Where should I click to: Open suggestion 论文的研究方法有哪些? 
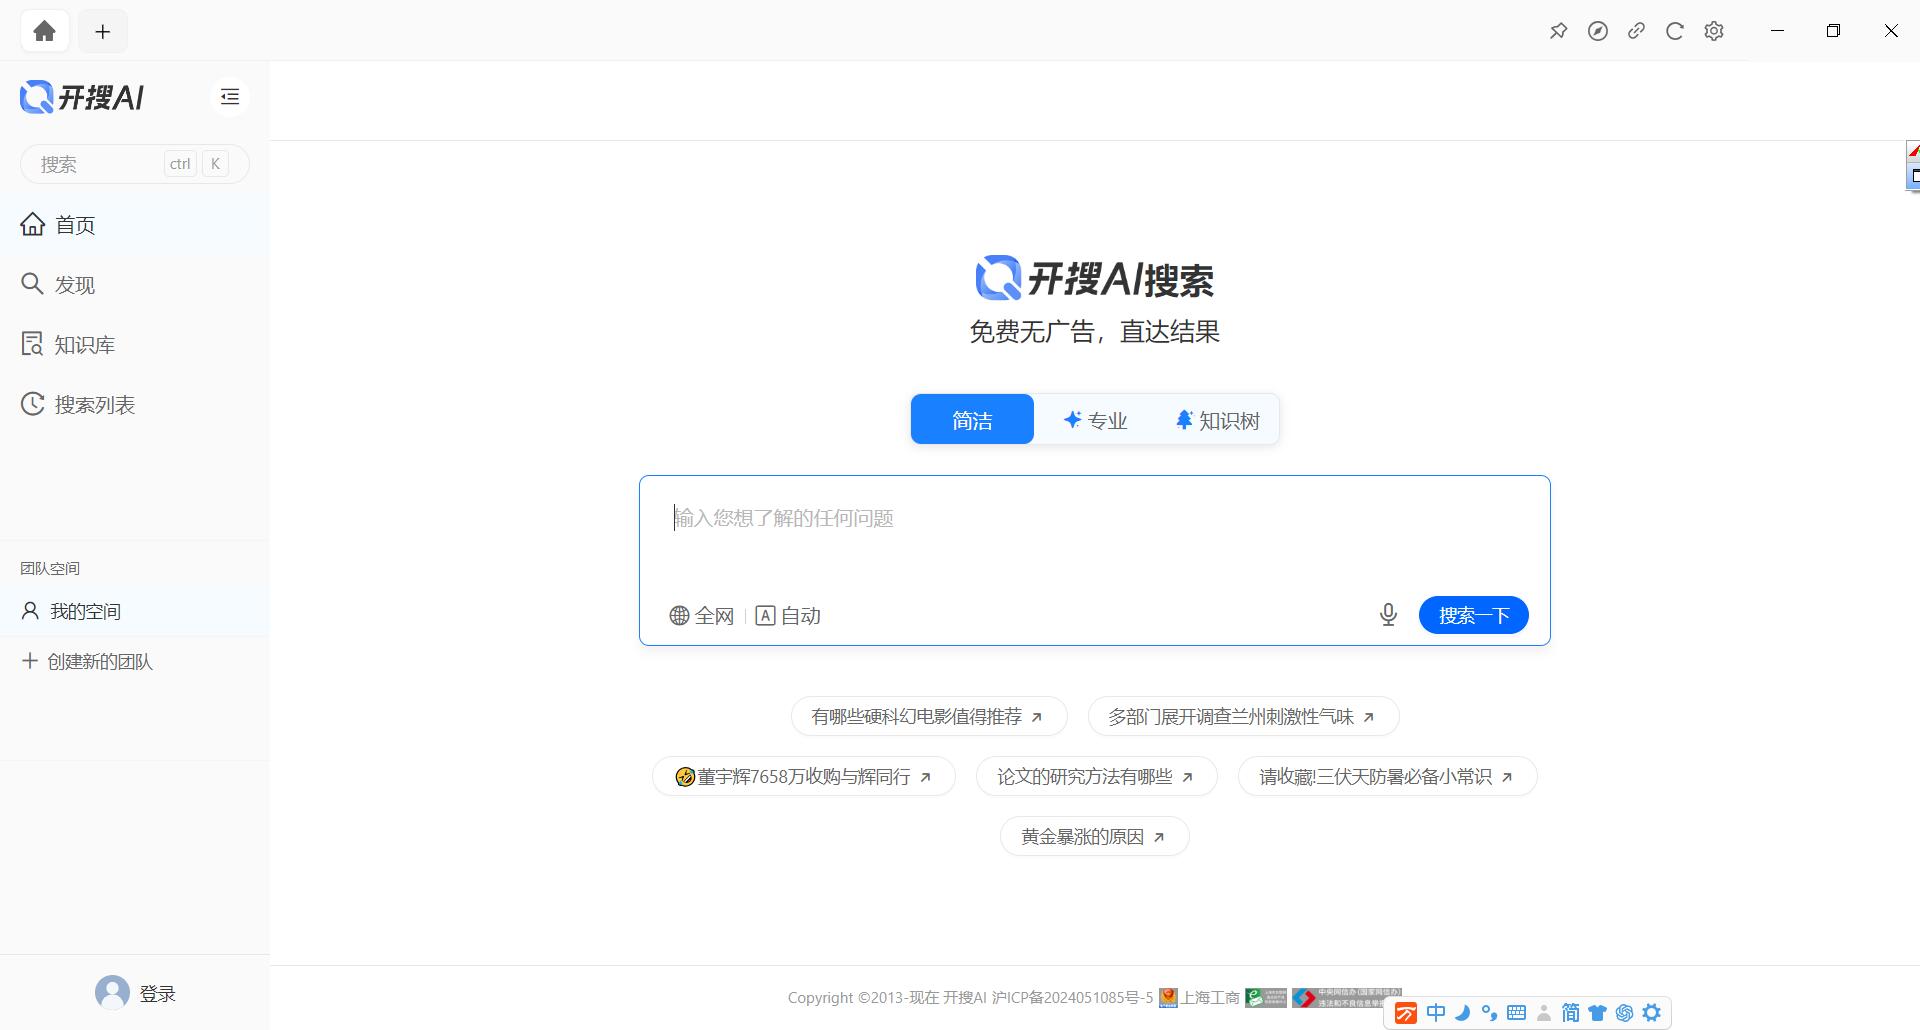pos(1097,777)
